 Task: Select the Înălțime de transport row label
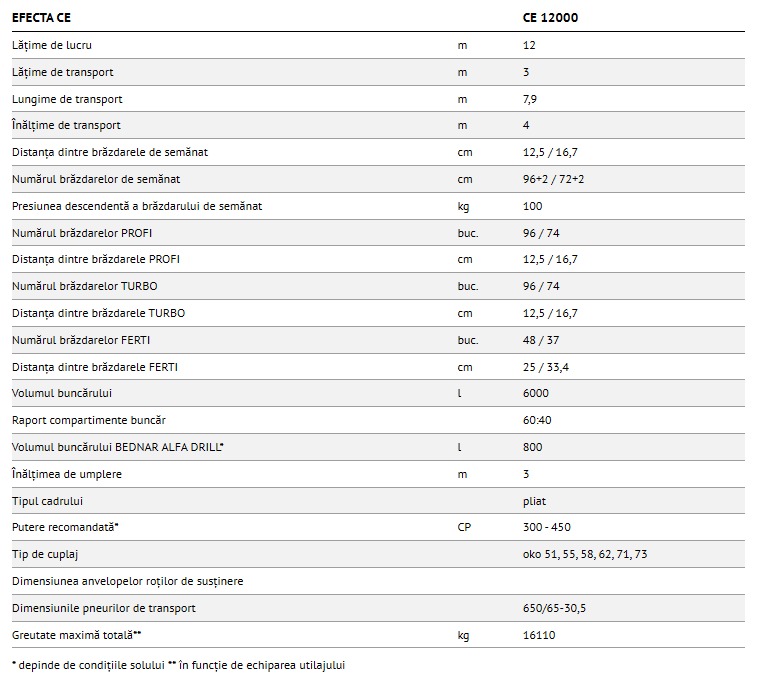(66, 125)
